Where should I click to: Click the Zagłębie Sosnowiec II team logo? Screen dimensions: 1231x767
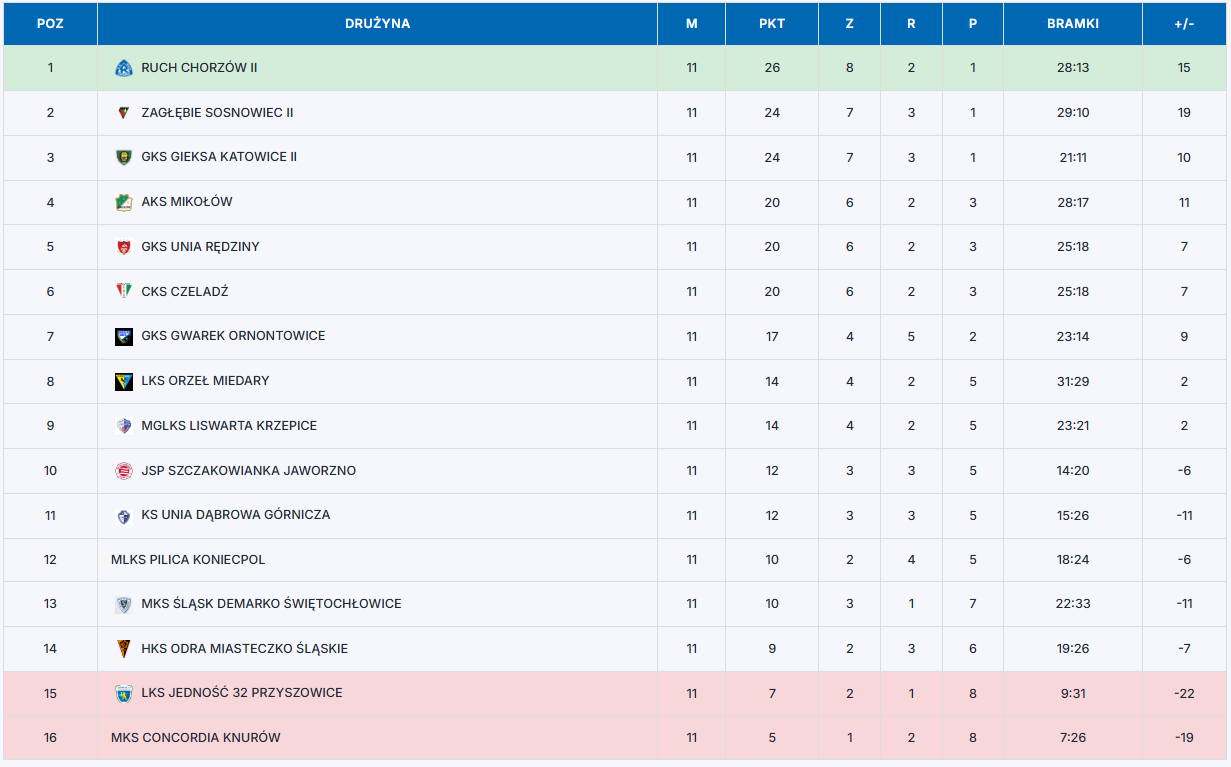[x=123, y=113]
